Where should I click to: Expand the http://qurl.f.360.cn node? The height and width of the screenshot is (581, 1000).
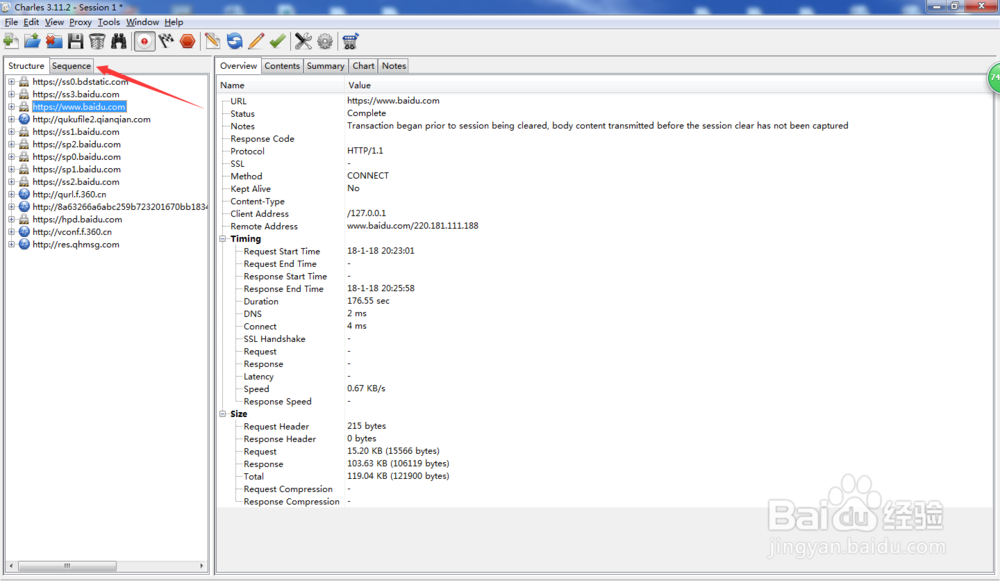(11, 194)
